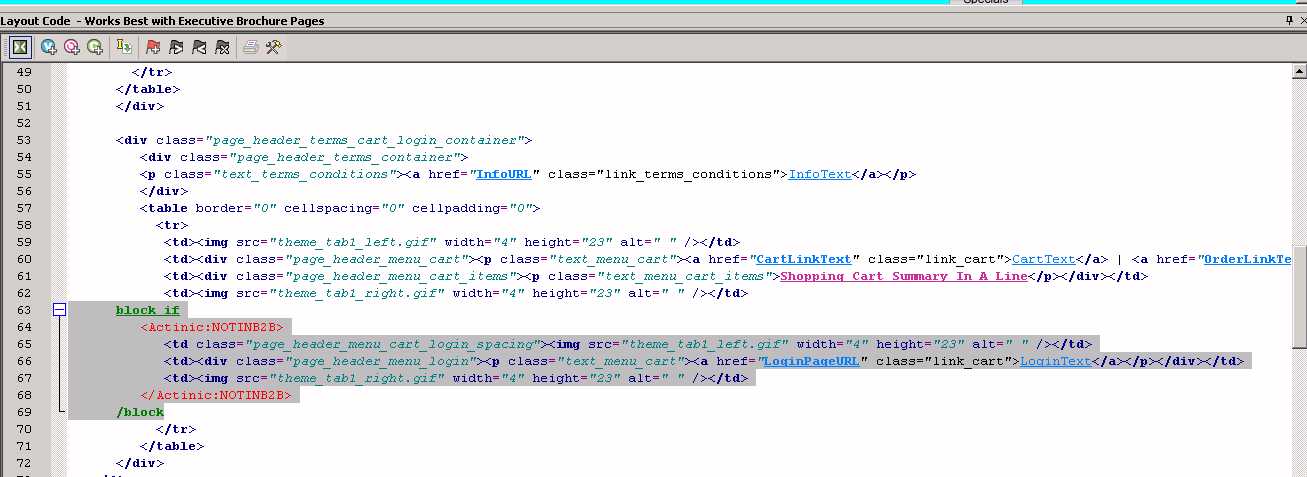Go to next bookmark flag icon
Viewport: 1307px width, 477px height.
[176, 46]
